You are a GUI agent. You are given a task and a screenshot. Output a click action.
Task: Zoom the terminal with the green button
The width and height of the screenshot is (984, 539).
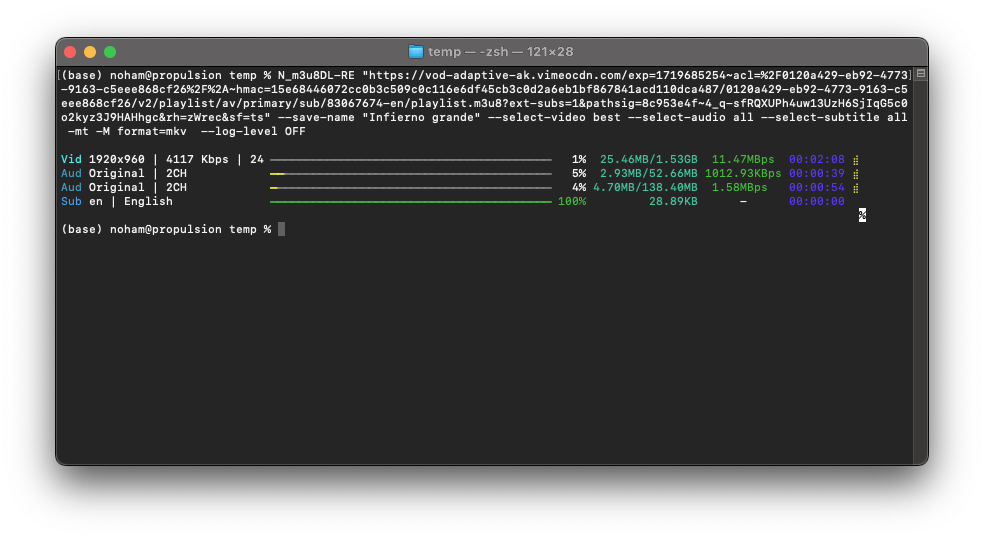click(x=110, y=52)
